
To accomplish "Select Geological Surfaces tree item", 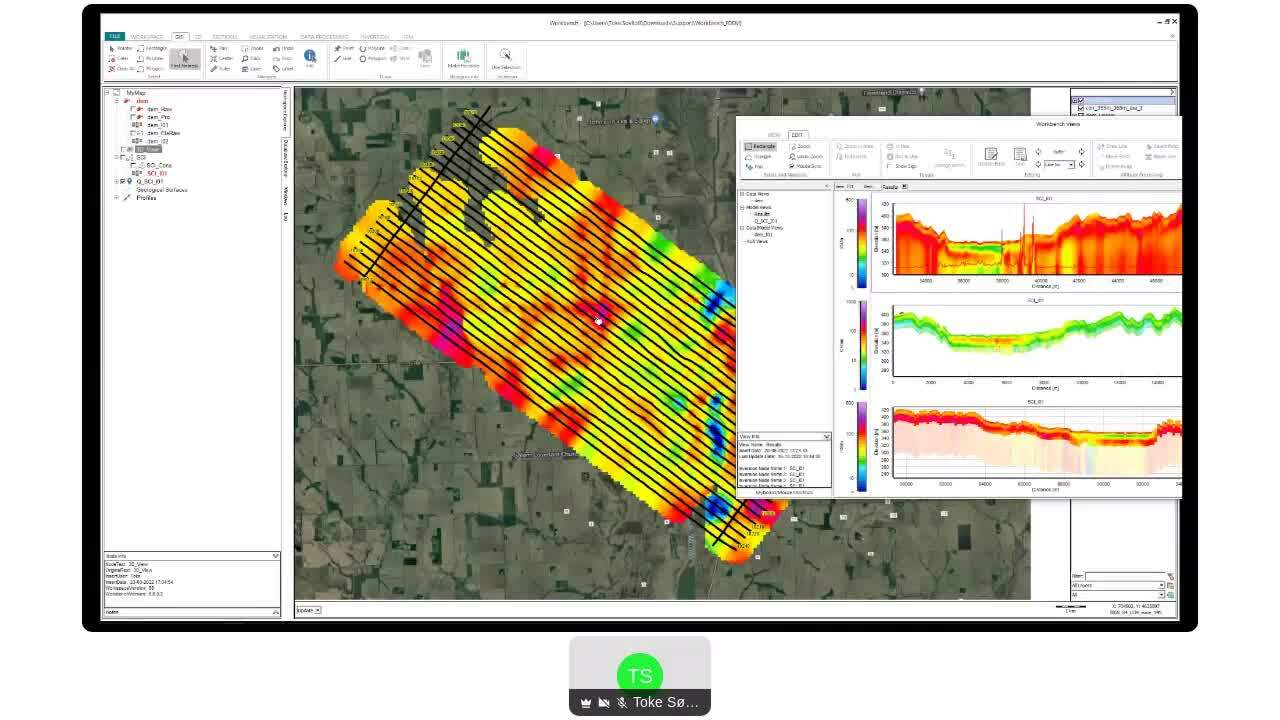I will pos(162,189).
